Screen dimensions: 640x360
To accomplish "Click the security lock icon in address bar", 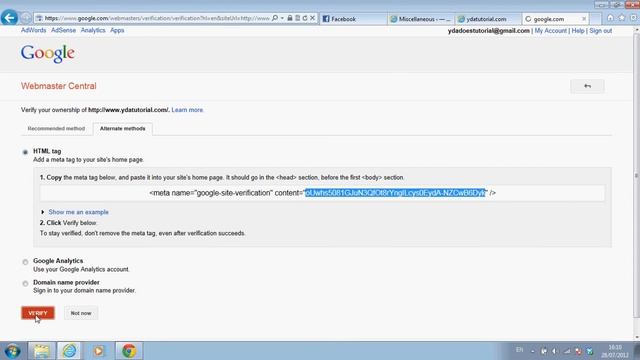I will (290, 18).
